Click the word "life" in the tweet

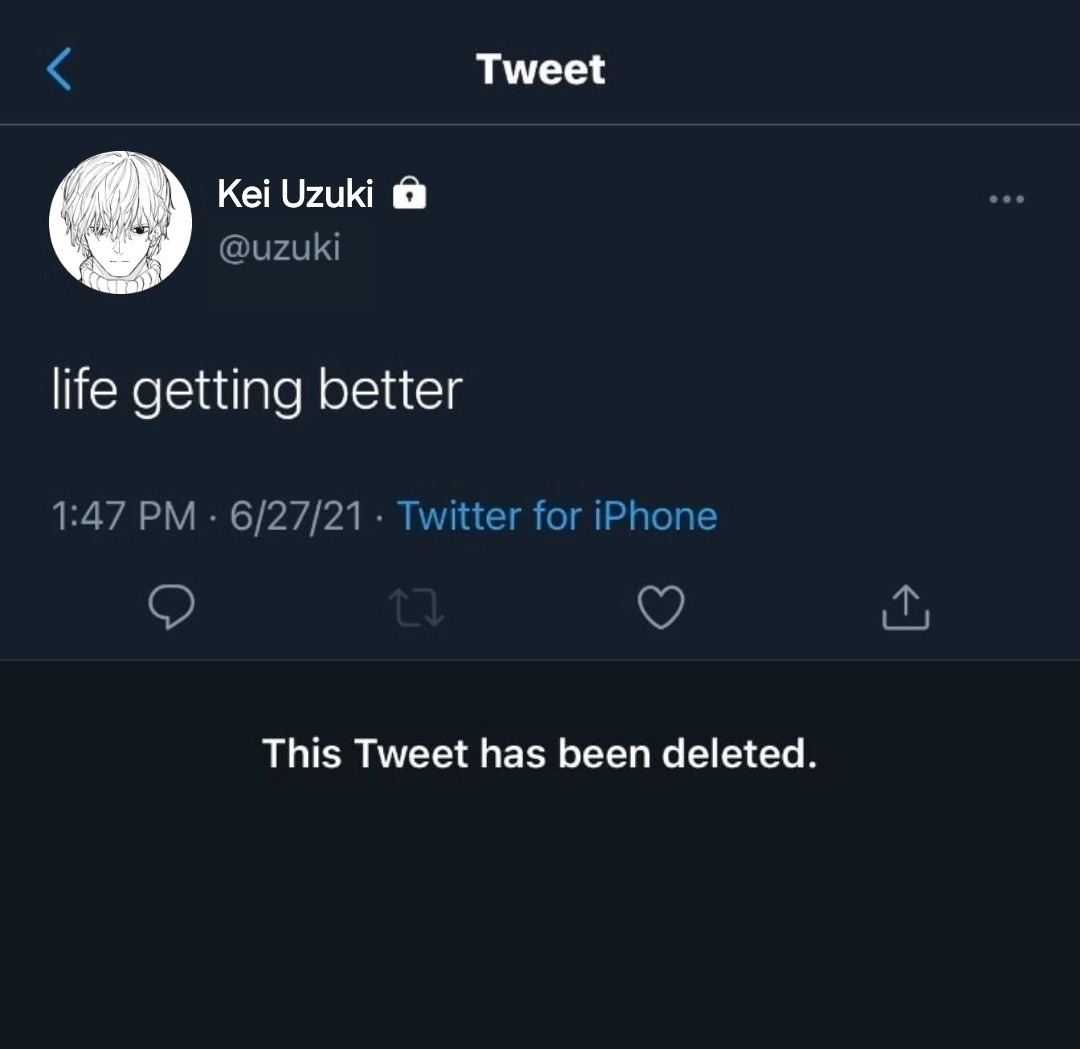[x=84, y=389]
